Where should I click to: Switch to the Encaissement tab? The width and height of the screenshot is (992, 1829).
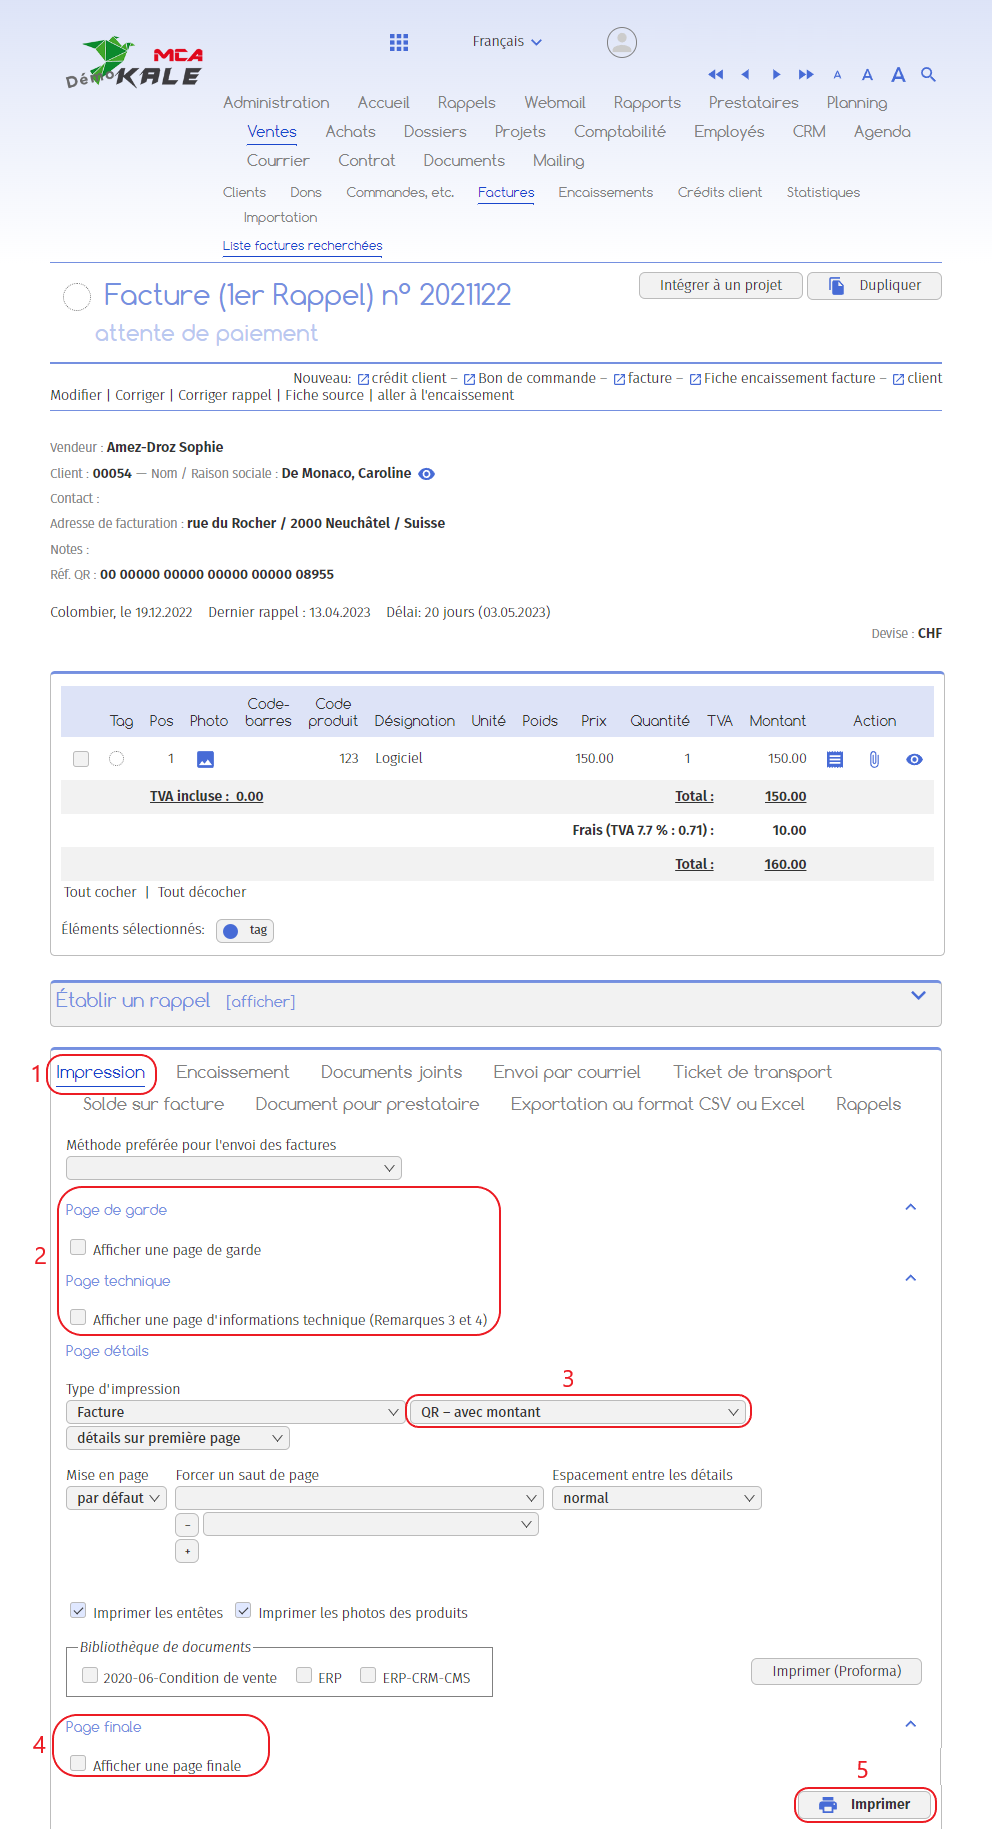[x=232, y=1072]
